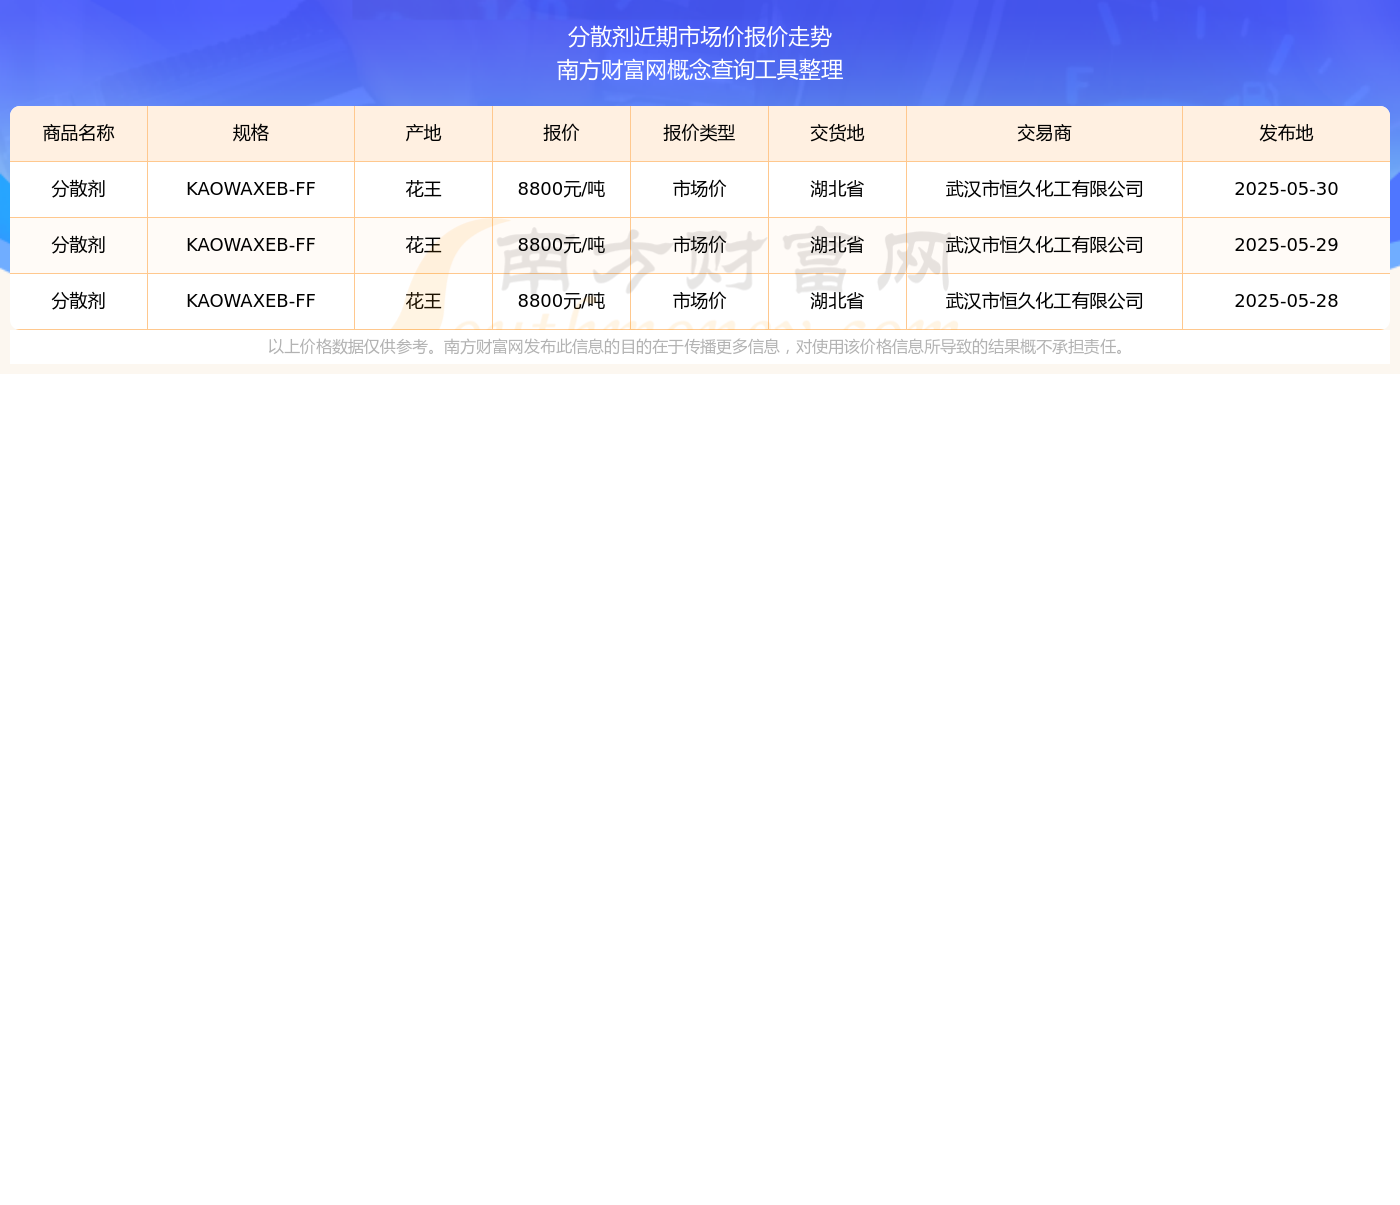Click the 商品名称 column header
The height and width of the screenshot is (1205, 1400).
[79, 134]
